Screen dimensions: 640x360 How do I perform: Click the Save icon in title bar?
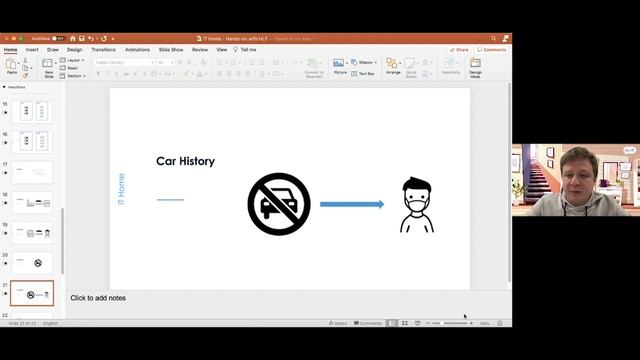[x=82, y=38]
